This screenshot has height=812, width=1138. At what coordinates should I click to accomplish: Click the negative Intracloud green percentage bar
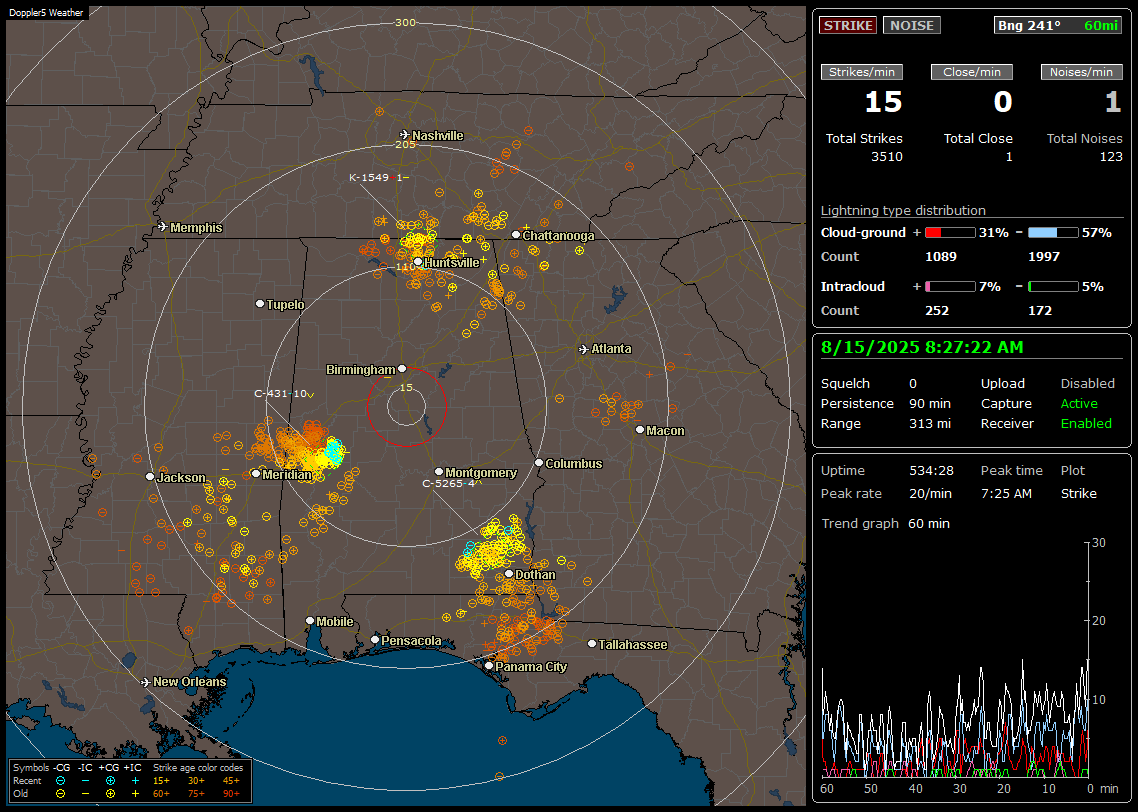[x=1053, y=287]
